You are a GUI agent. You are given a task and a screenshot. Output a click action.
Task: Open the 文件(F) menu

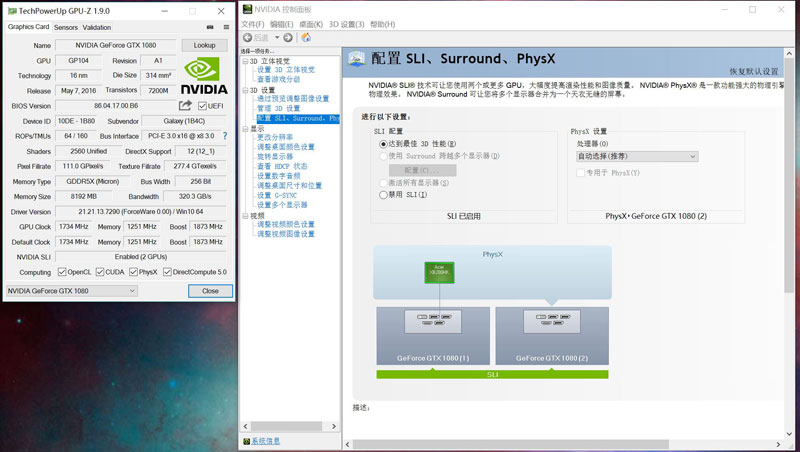point(253,24)
